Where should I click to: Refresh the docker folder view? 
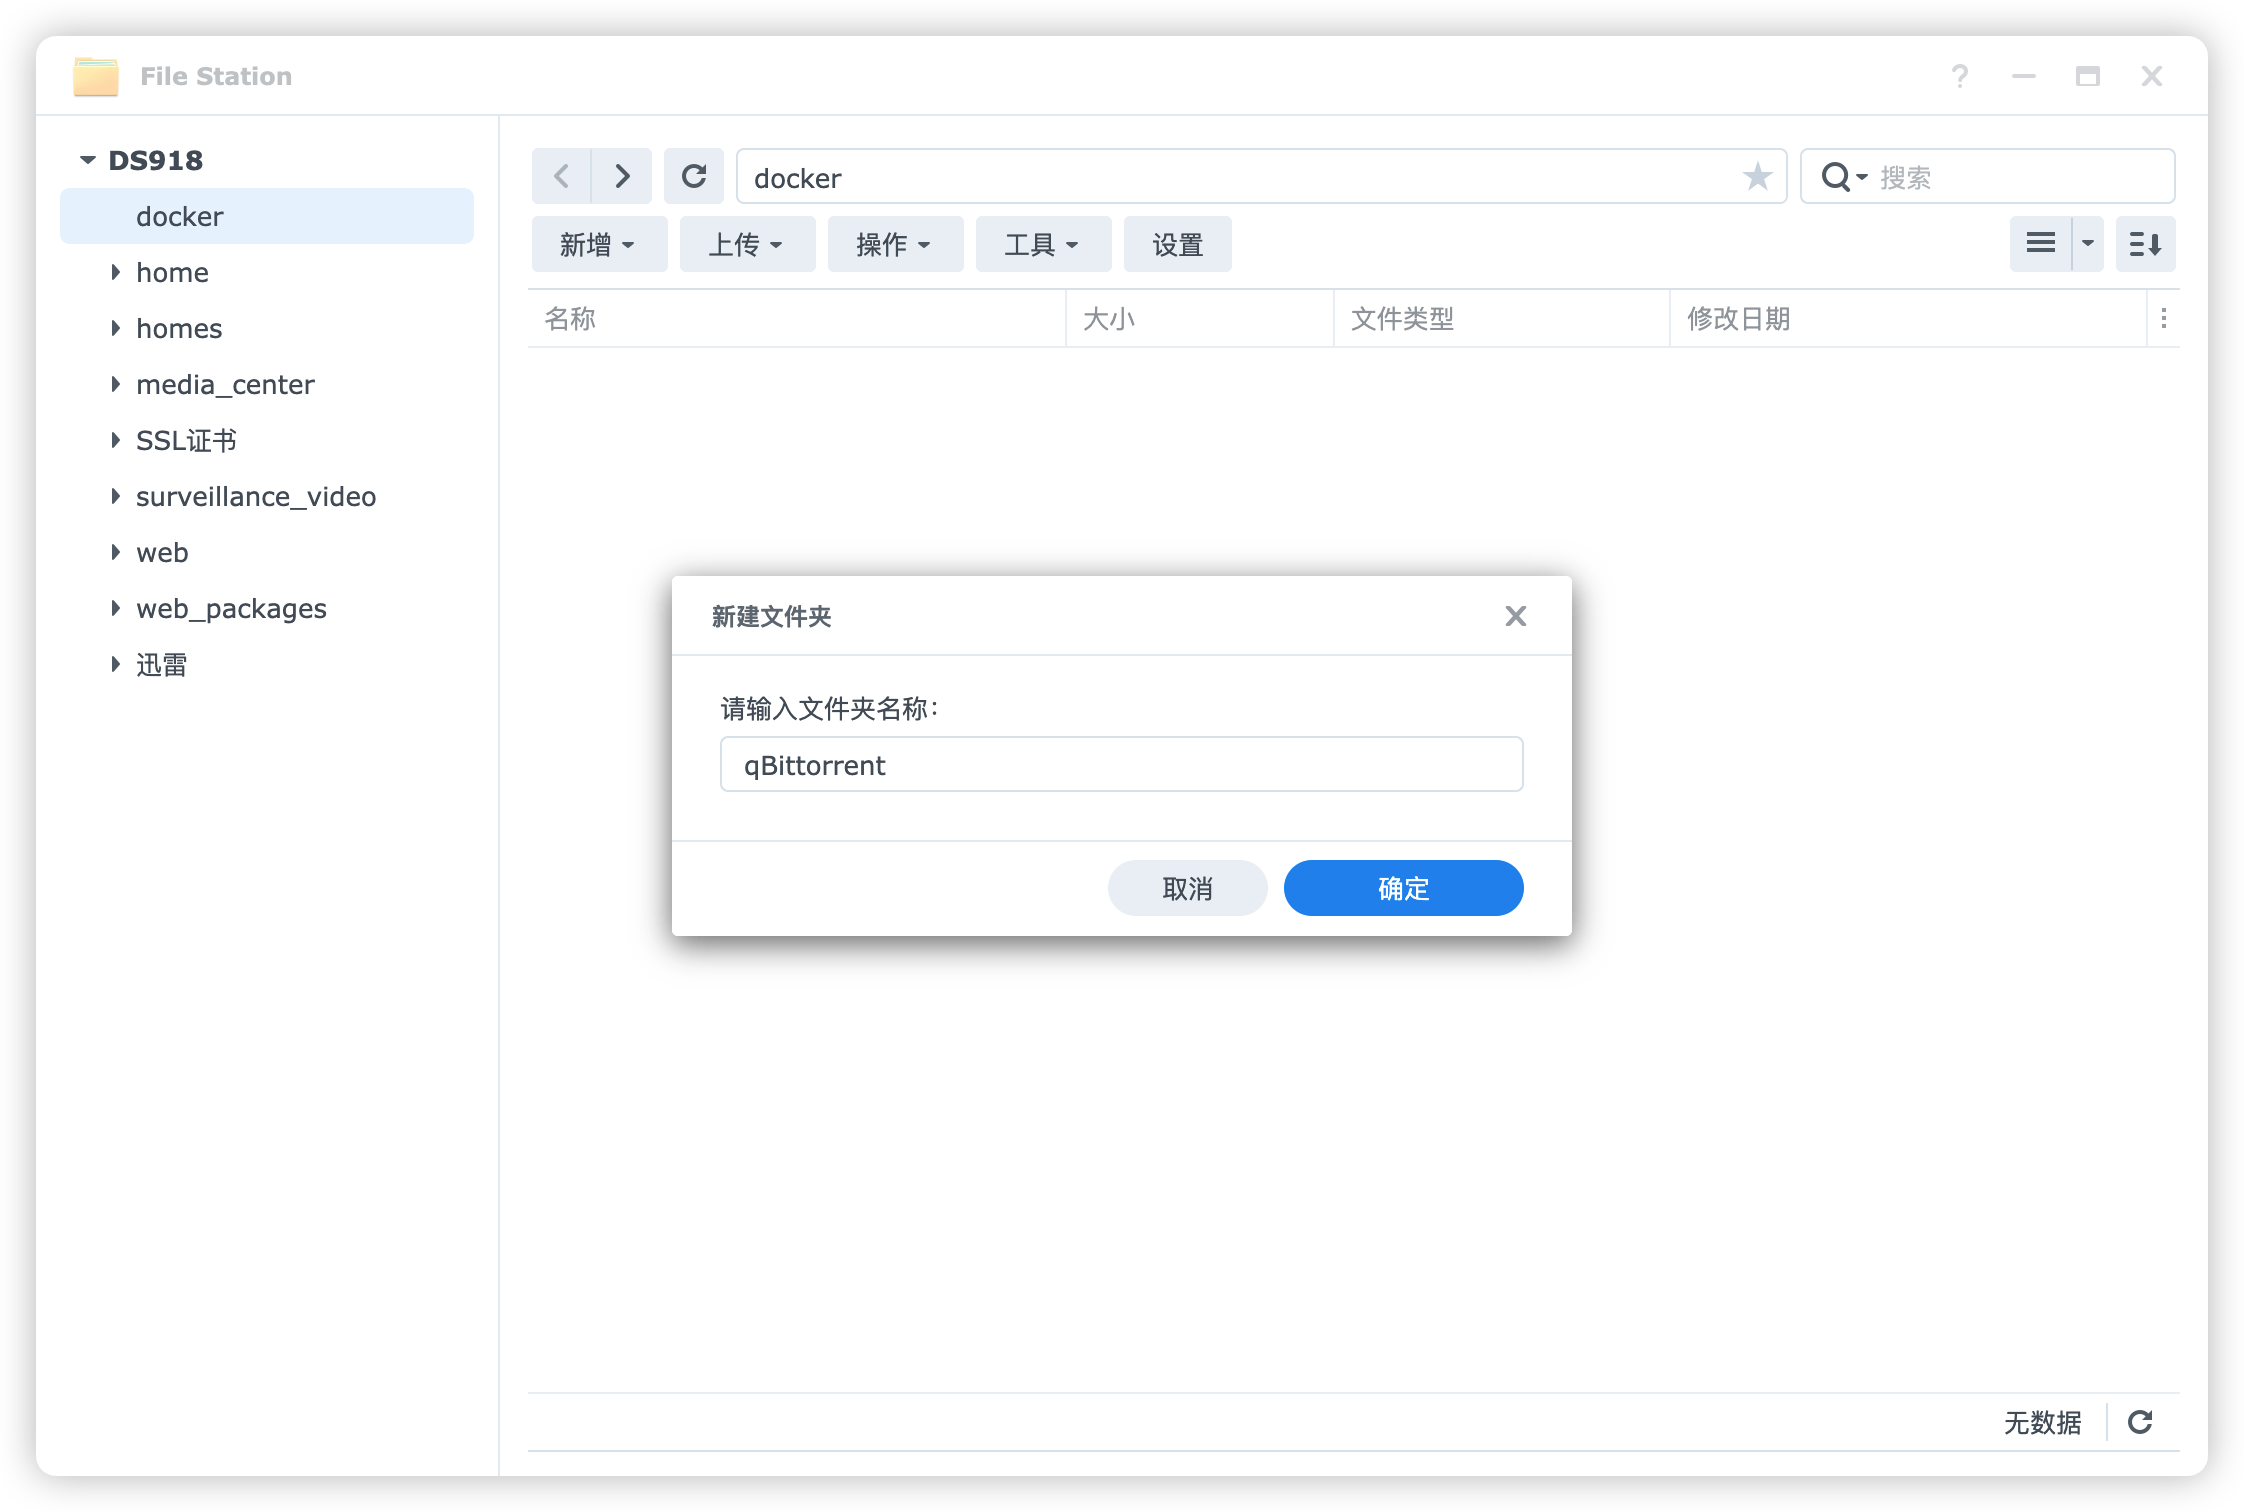[694, 177]
